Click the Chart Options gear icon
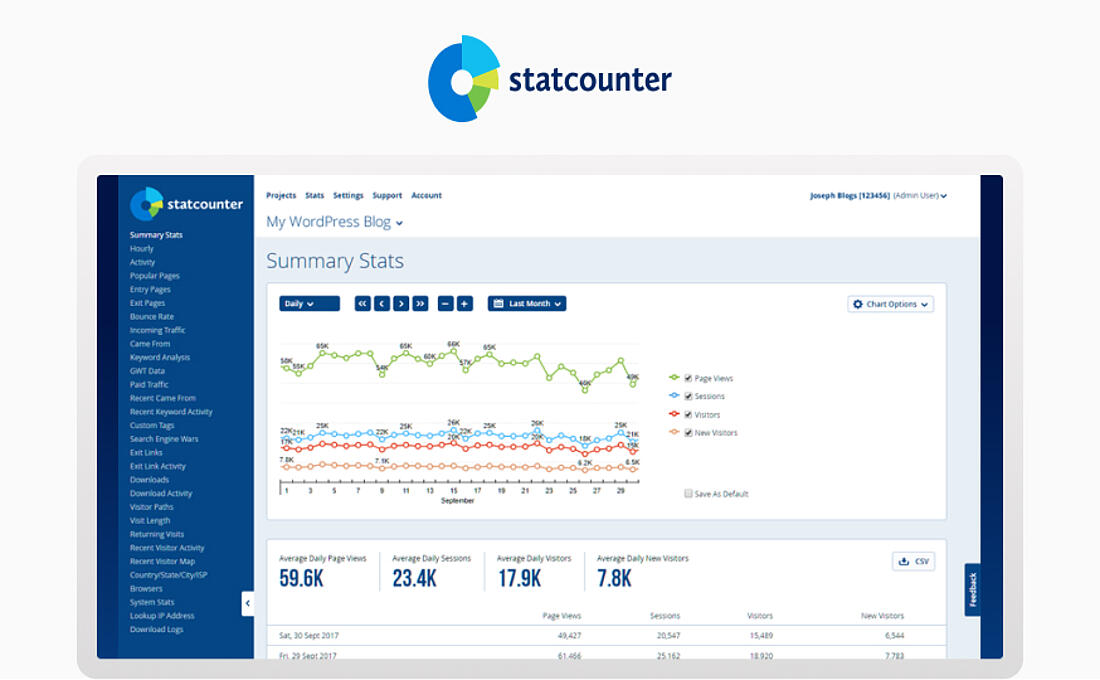This screenshot has height=680, width=1100. [858, 305]
